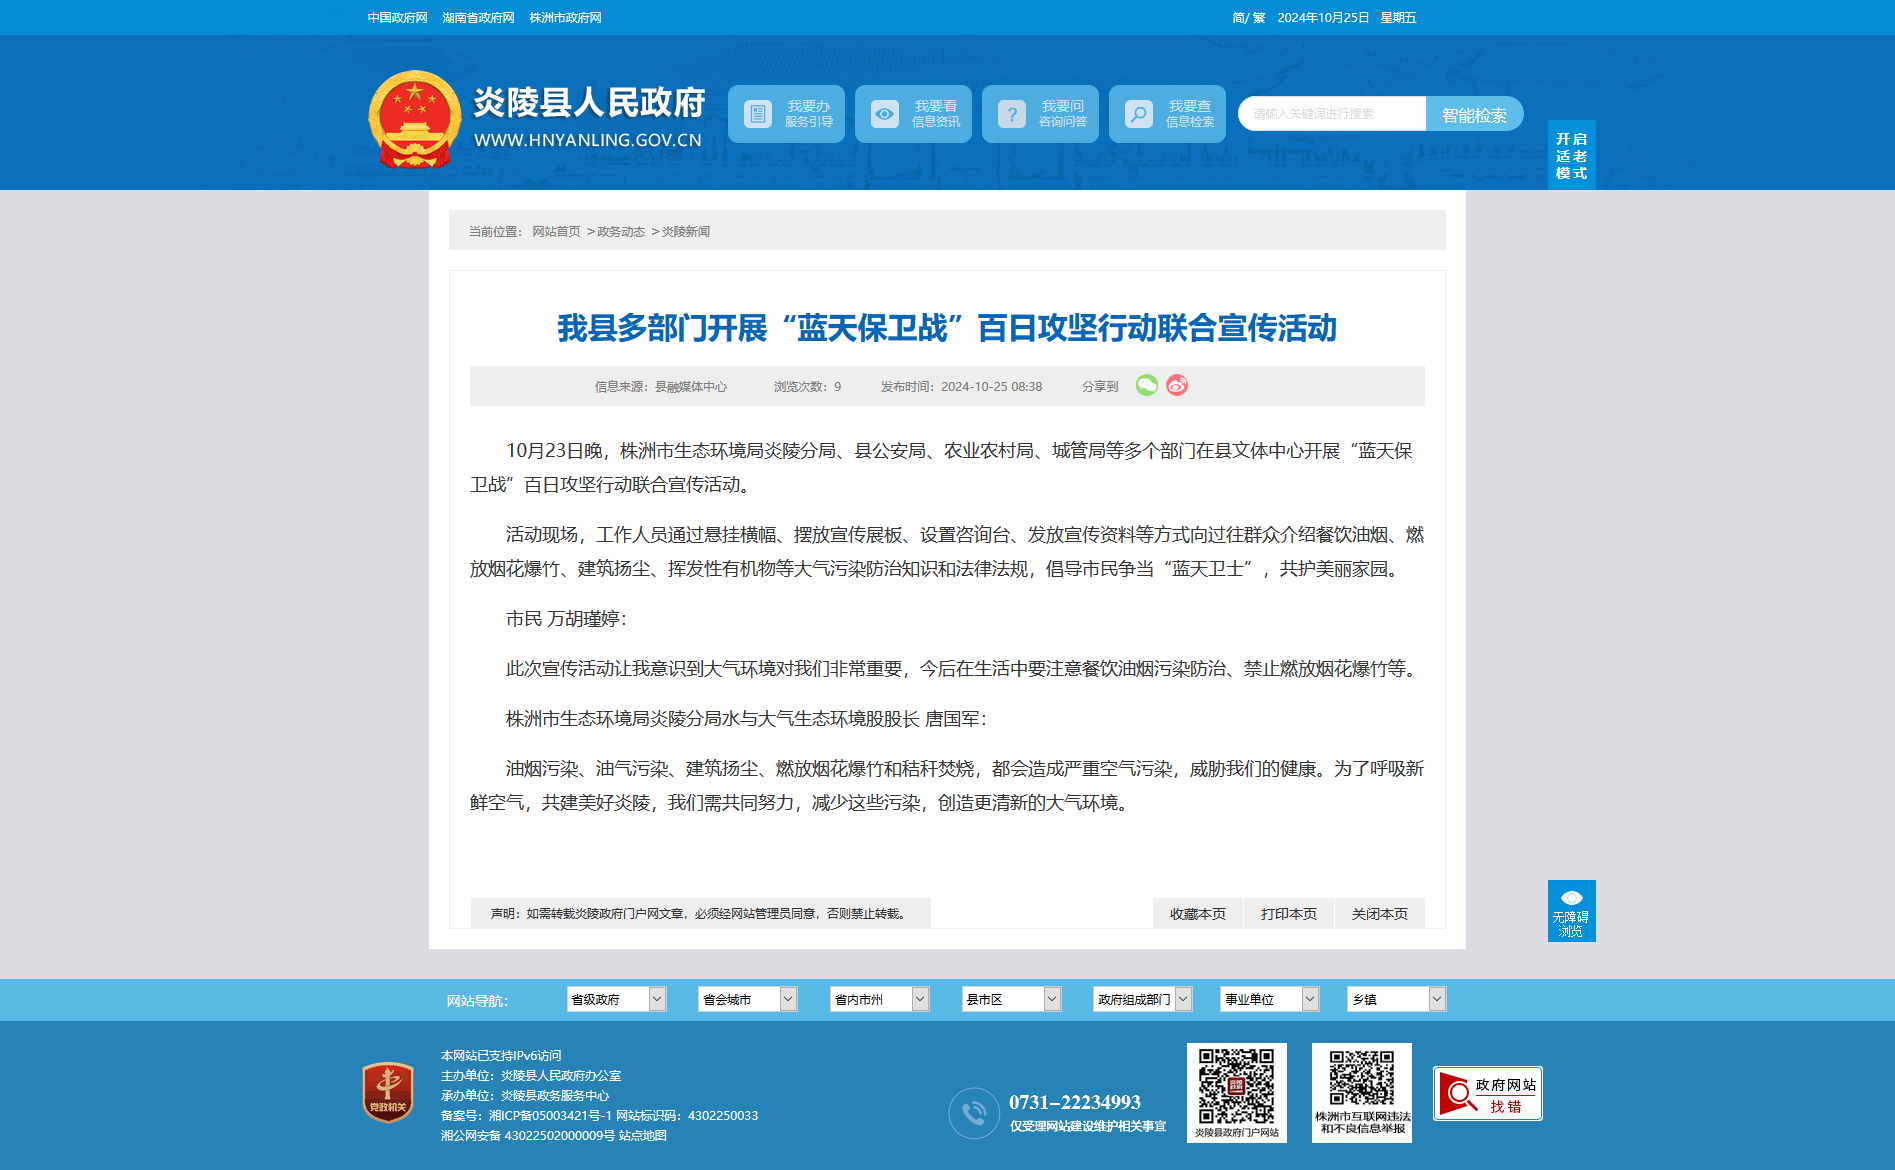
Task: Expand the 乡镇 dropdown
Action: [x=1396, y=999]
